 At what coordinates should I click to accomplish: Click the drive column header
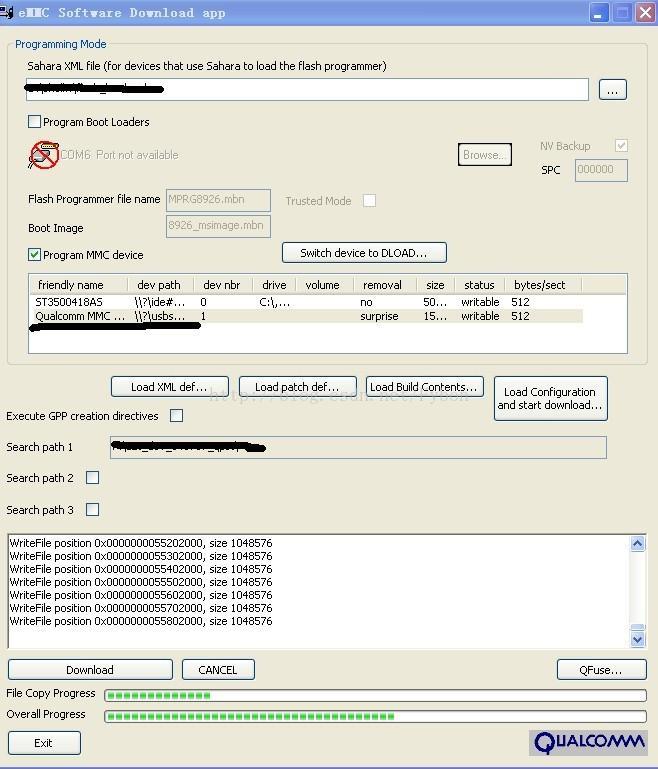tap(274, 285)
